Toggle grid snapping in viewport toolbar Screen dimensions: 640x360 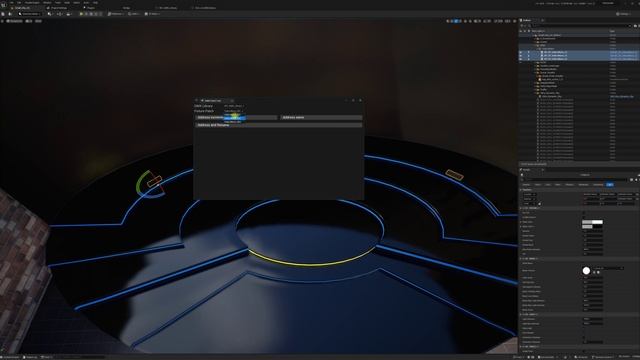click(x=477, y=21)
